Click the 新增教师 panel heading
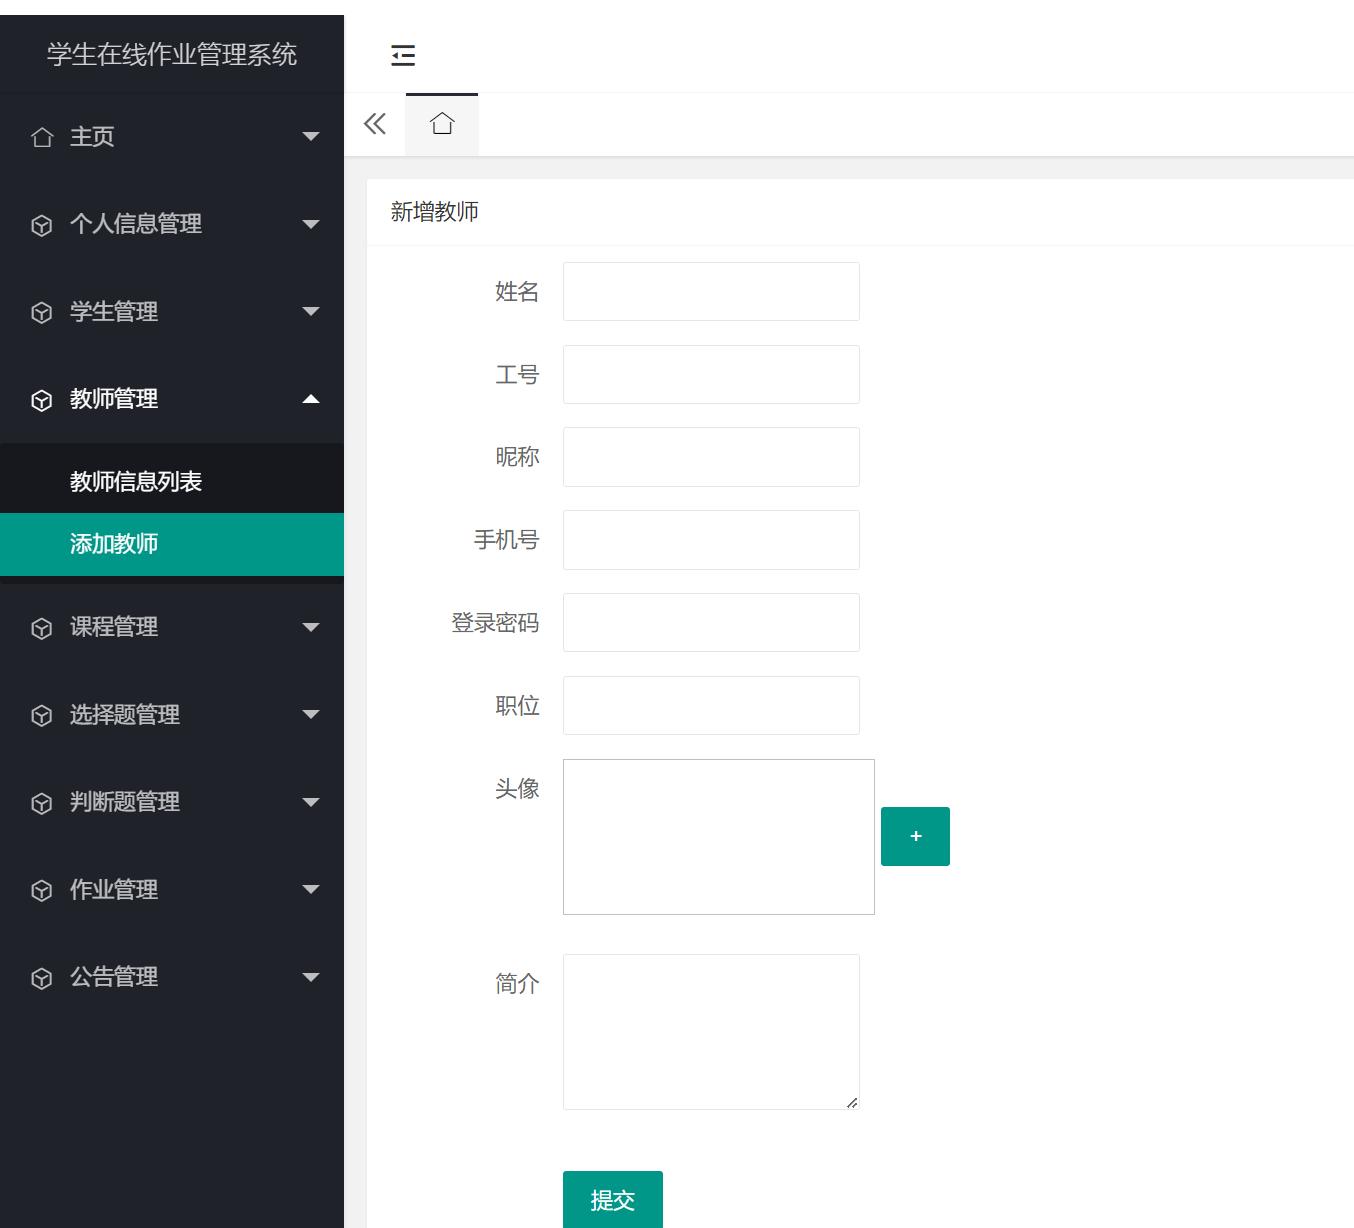The width and height of the screenshot is (1354, 1228). pyautogui.click(x=435, y=211)
